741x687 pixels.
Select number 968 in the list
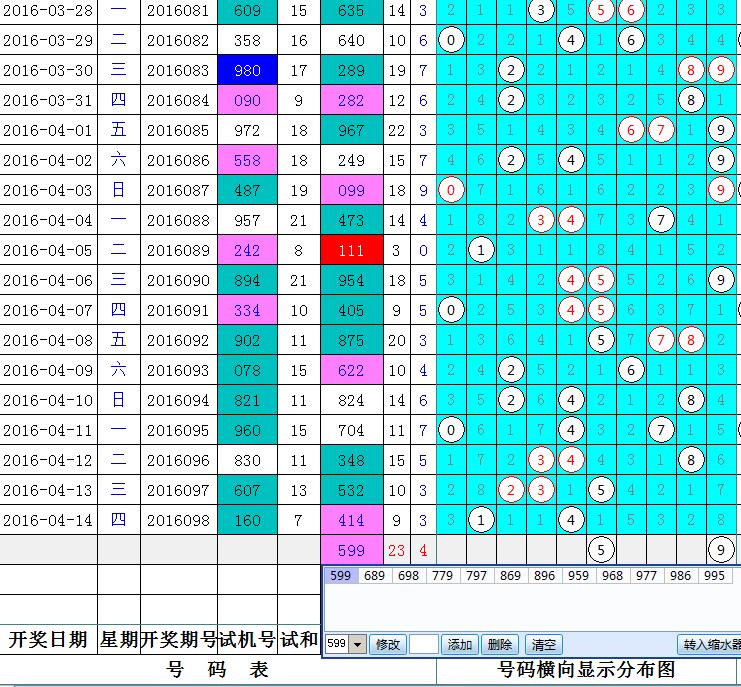[x=612, y=576]
